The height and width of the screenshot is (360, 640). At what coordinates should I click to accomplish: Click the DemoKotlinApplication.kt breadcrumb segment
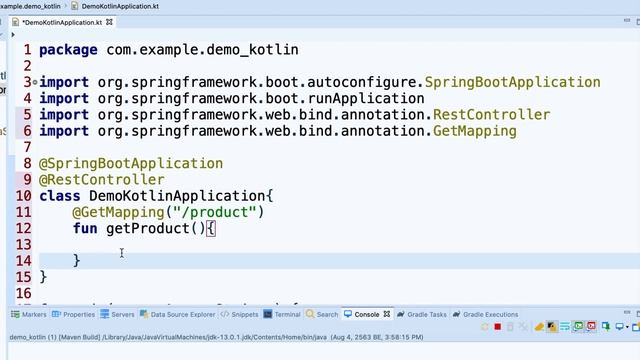click(120, 6)
